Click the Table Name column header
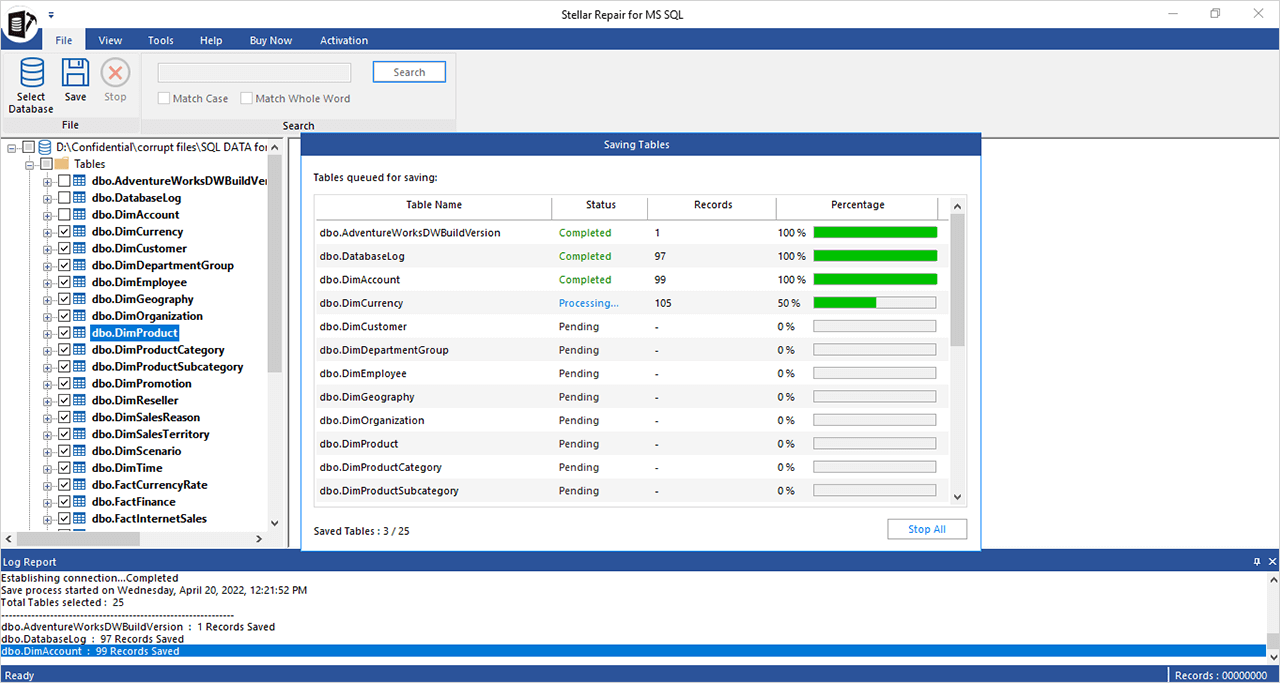 tap(434, 205)
